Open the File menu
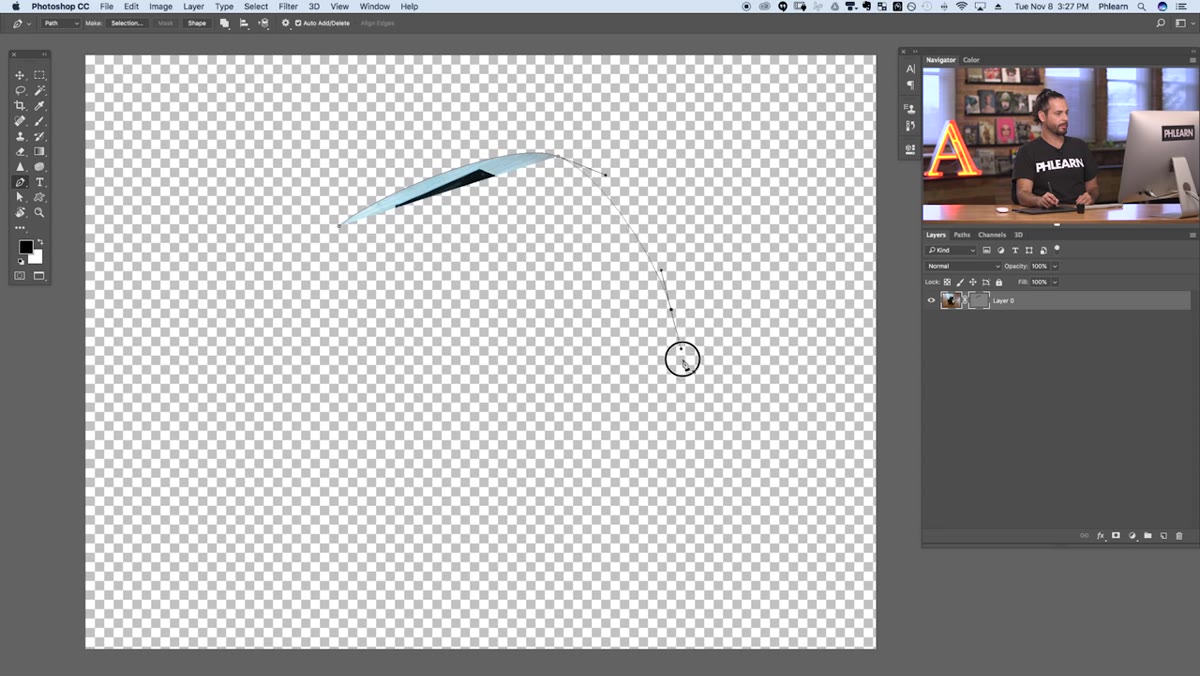This screenshot has width=1200, height=676. point(106,6)
